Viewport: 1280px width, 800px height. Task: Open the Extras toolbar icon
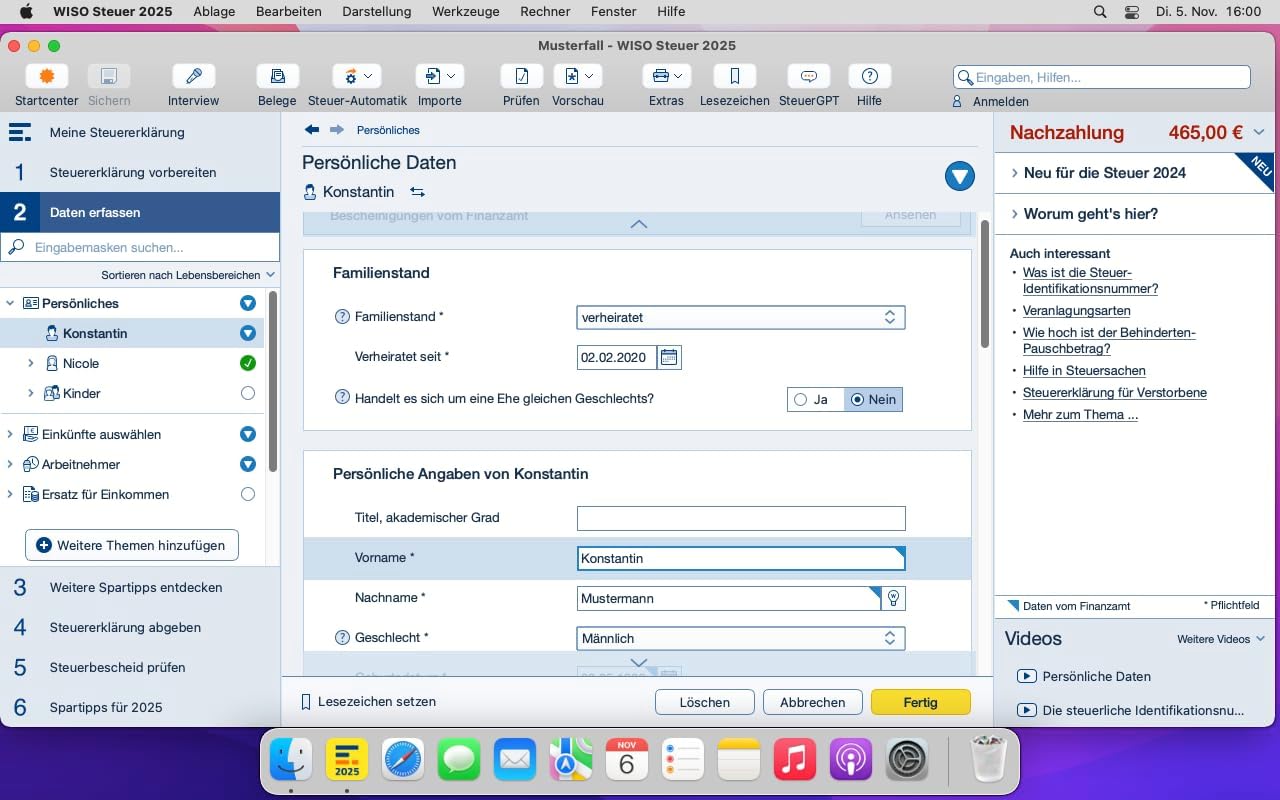coord(667,77)
